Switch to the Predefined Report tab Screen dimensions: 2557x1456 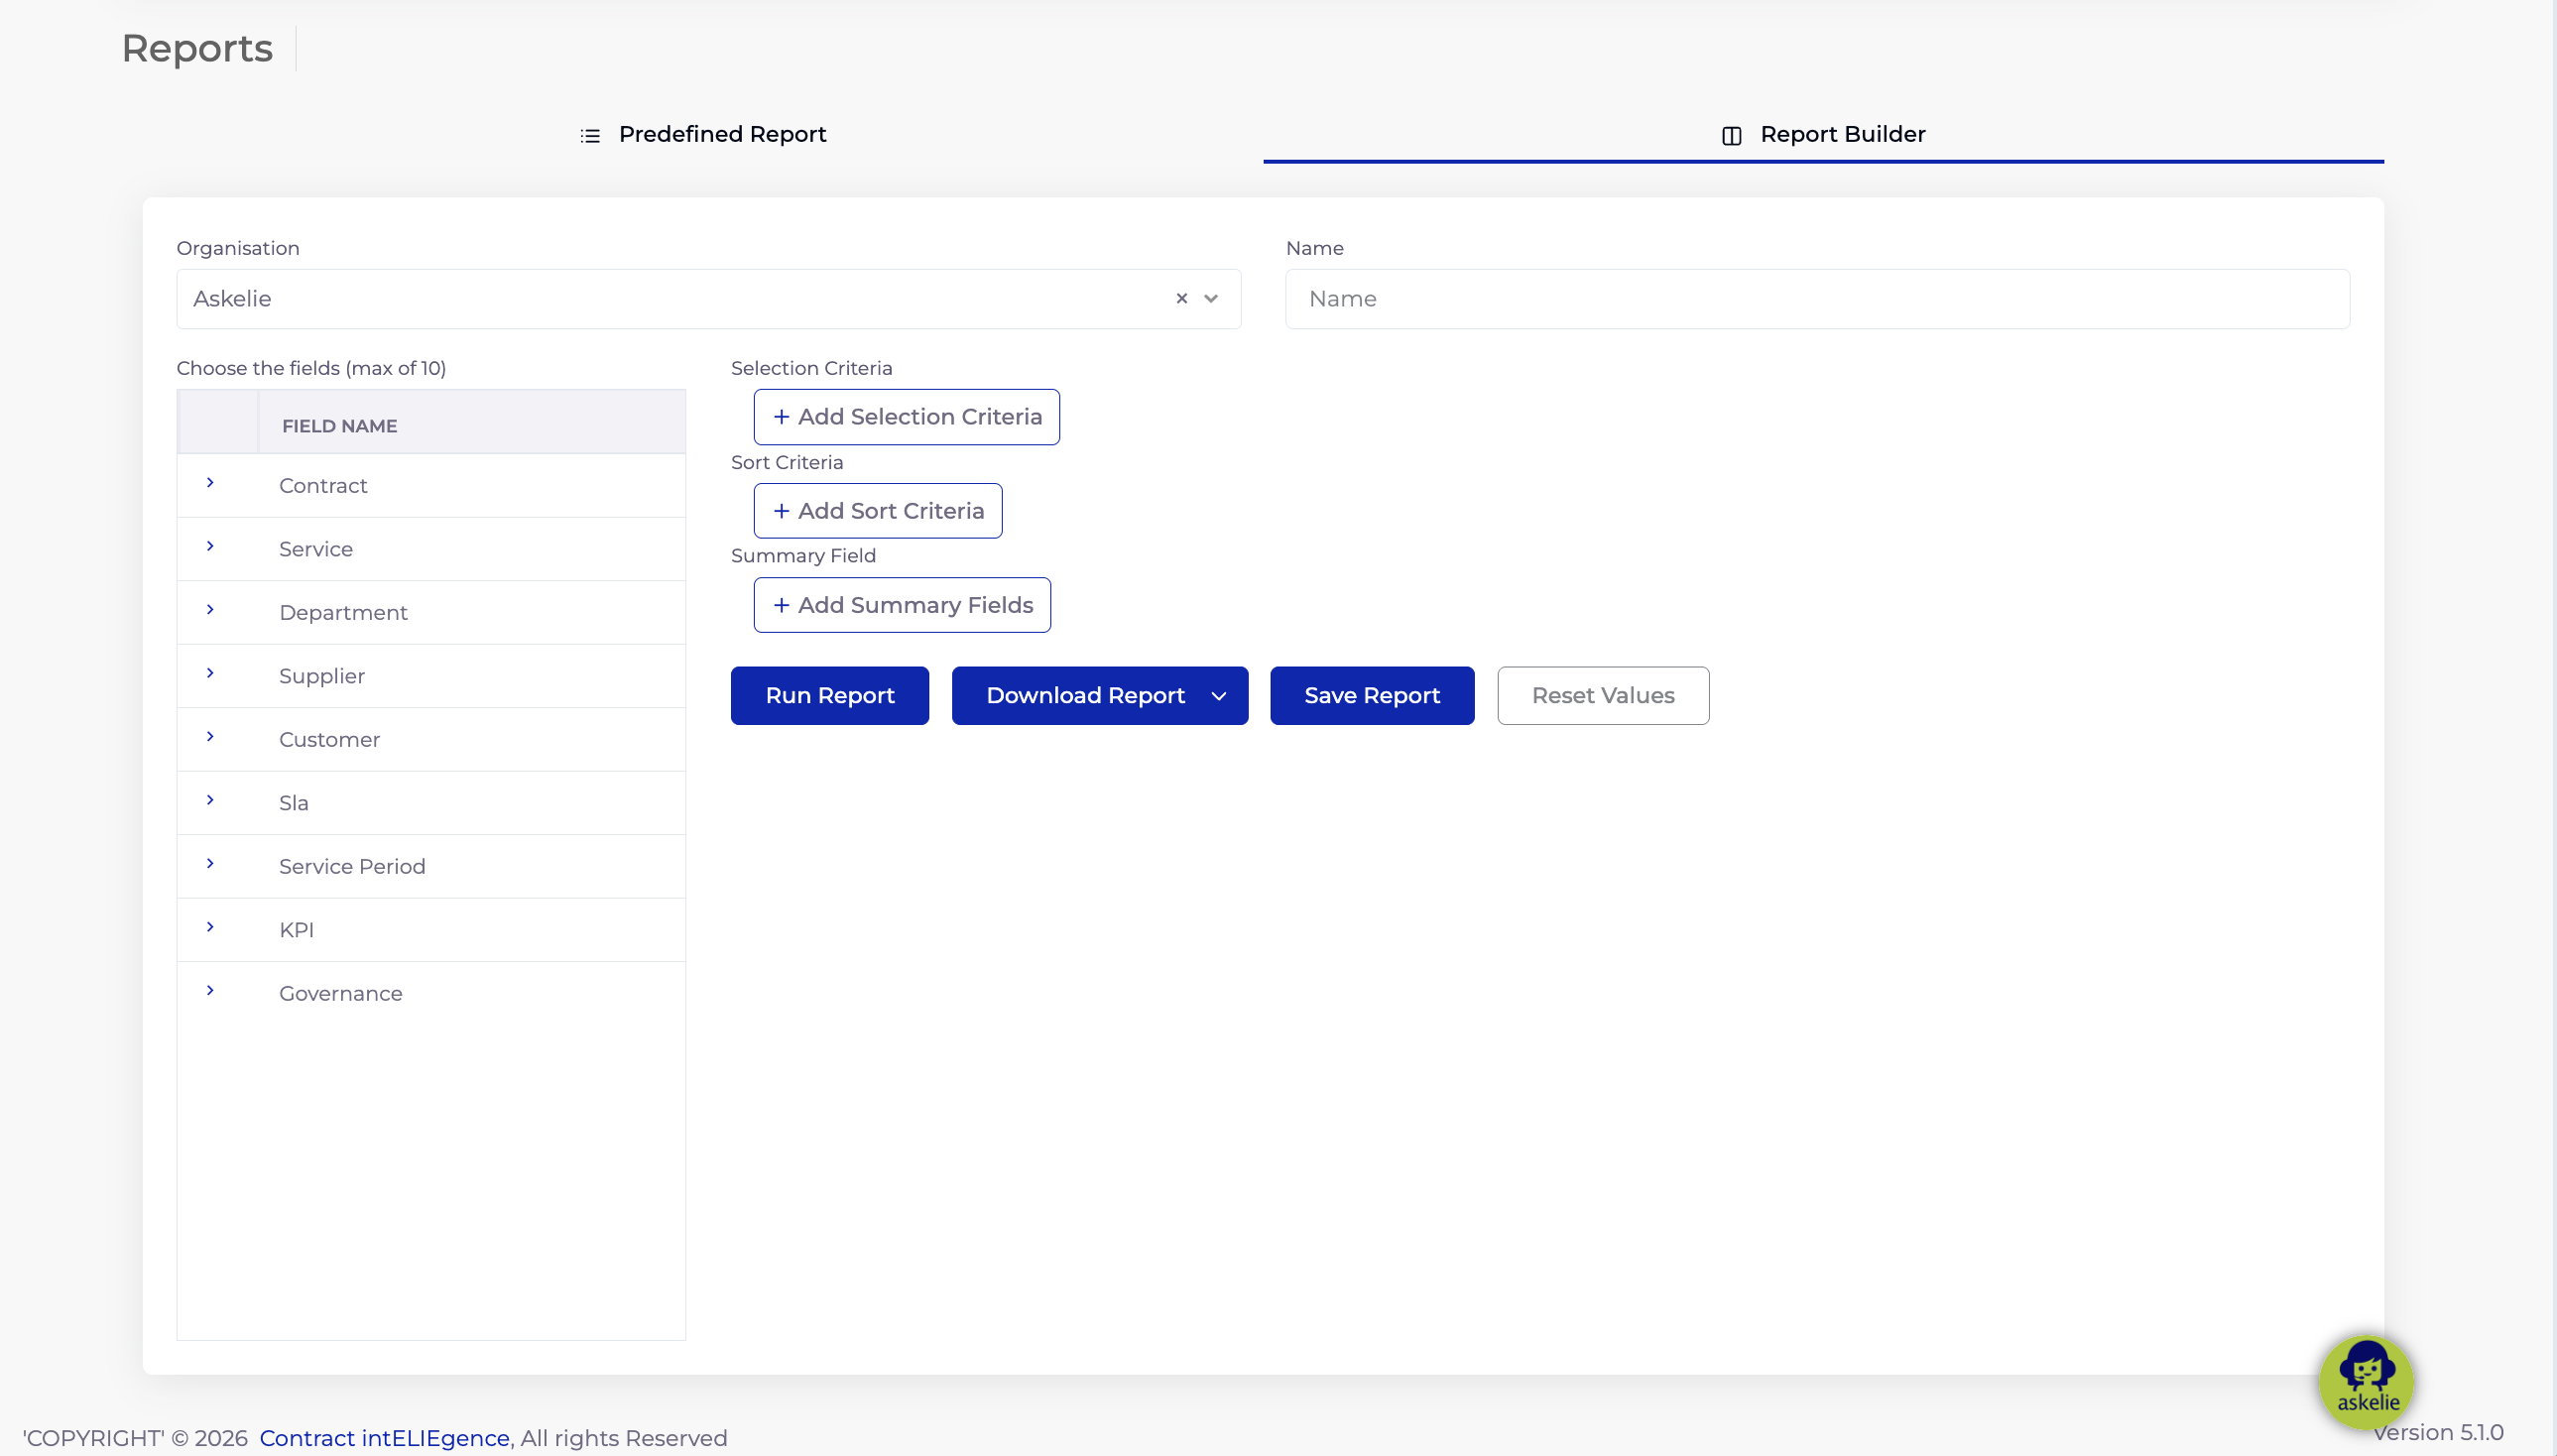tap(703, 134)
